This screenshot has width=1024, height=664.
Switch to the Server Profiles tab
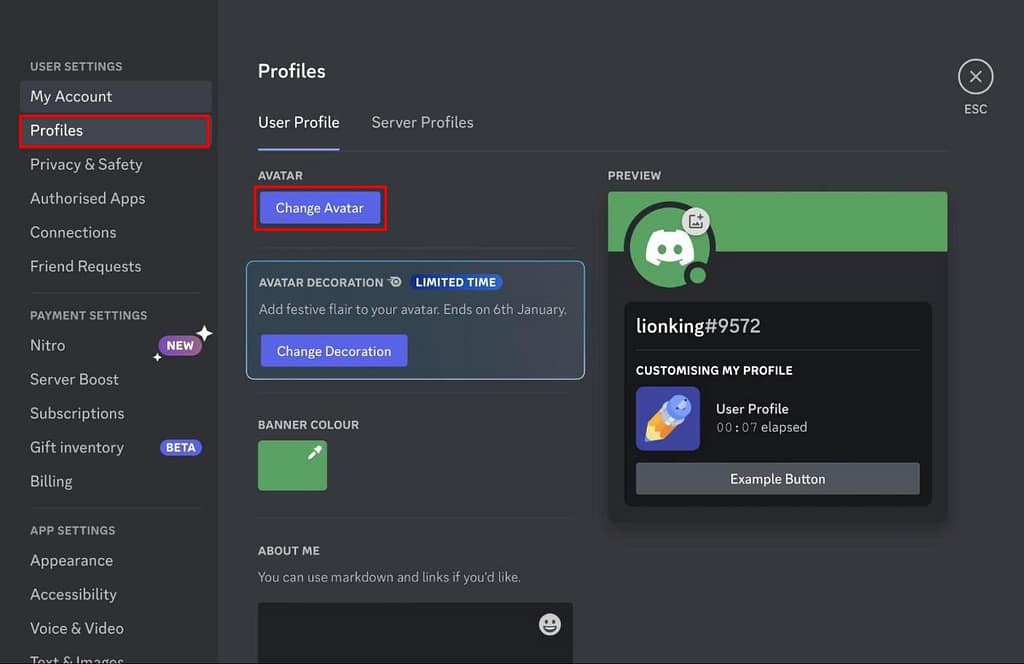(x=423, y=123)
